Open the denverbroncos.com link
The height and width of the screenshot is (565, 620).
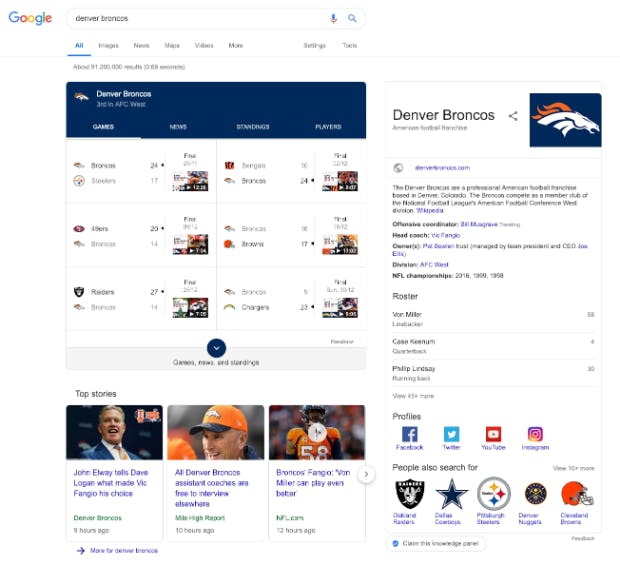pos(442,168)
